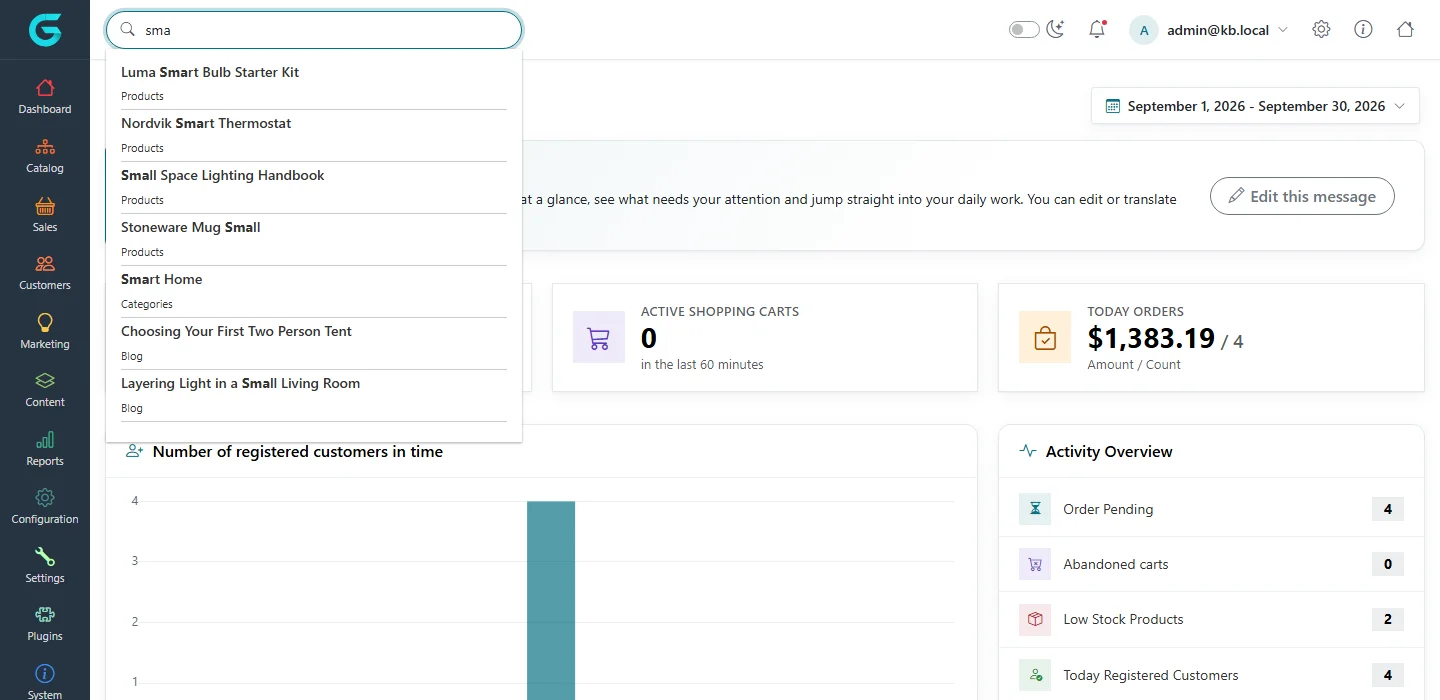
Task: Open Dashboard from the sidebar
Action: tap(45, 97)
